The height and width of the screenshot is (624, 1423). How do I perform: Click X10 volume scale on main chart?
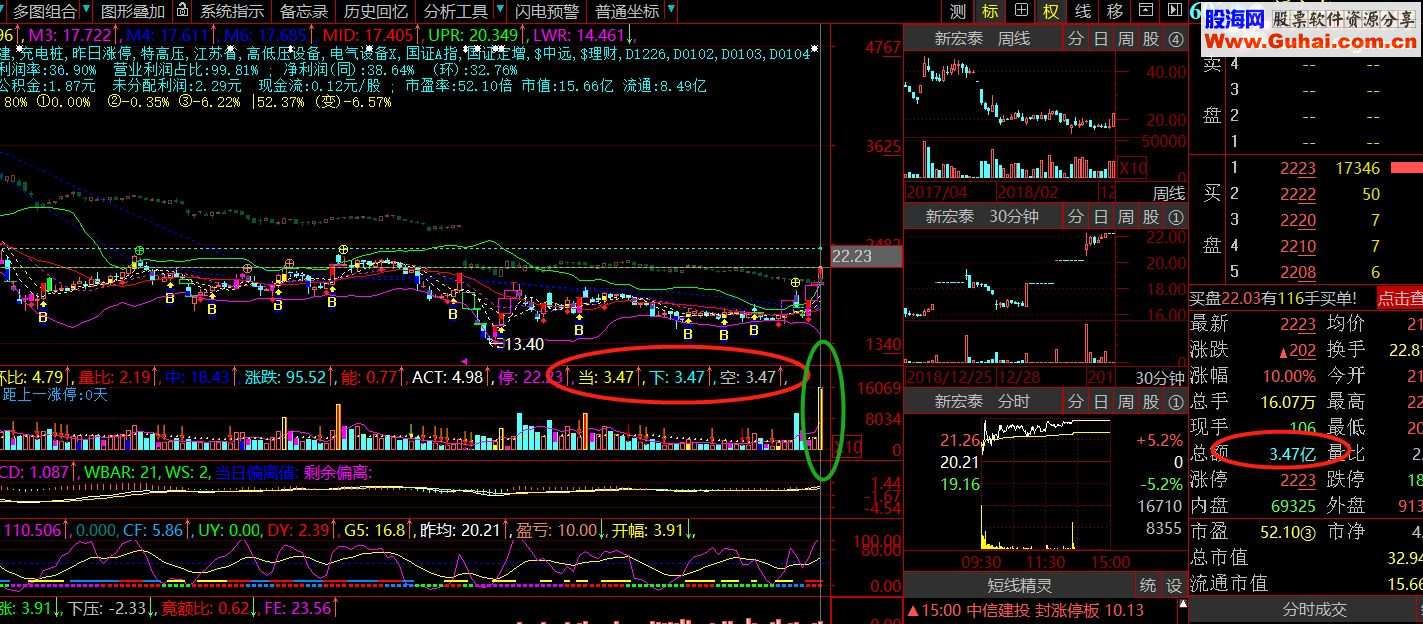point(847,448)
